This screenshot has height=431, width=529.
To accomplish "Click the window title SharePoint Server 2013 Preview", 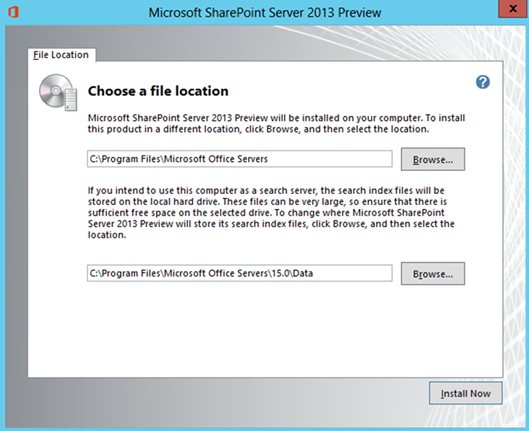I will (x=265, y=12).
